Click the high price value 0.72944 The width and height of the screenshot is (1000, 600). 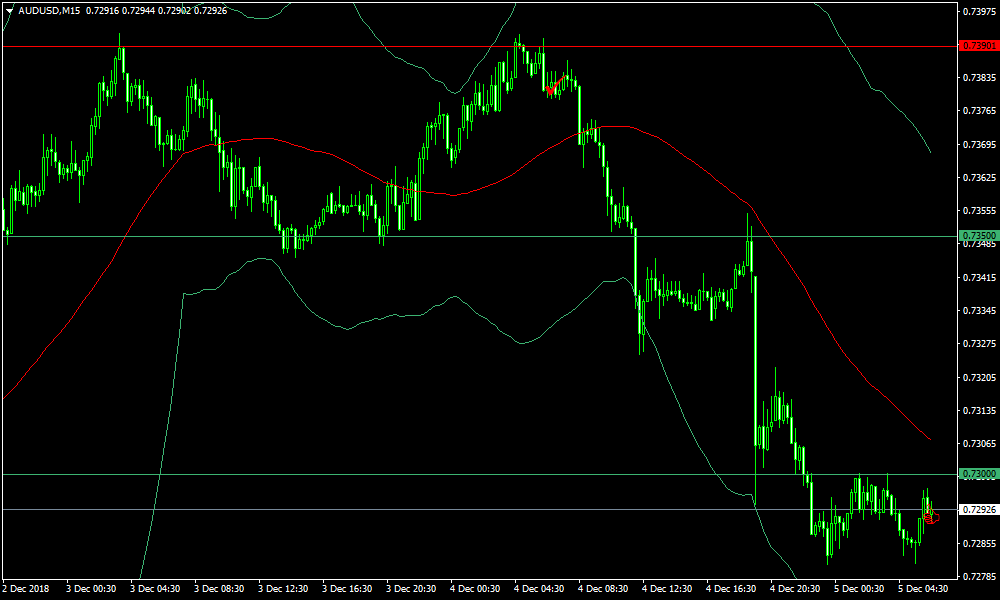coord(138,11)
